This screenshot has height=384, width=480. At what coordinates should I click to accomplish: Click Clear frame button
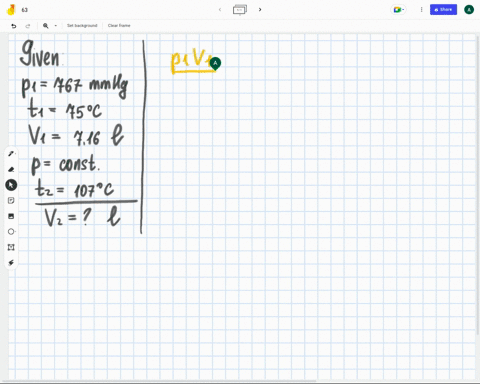[119, 25]
